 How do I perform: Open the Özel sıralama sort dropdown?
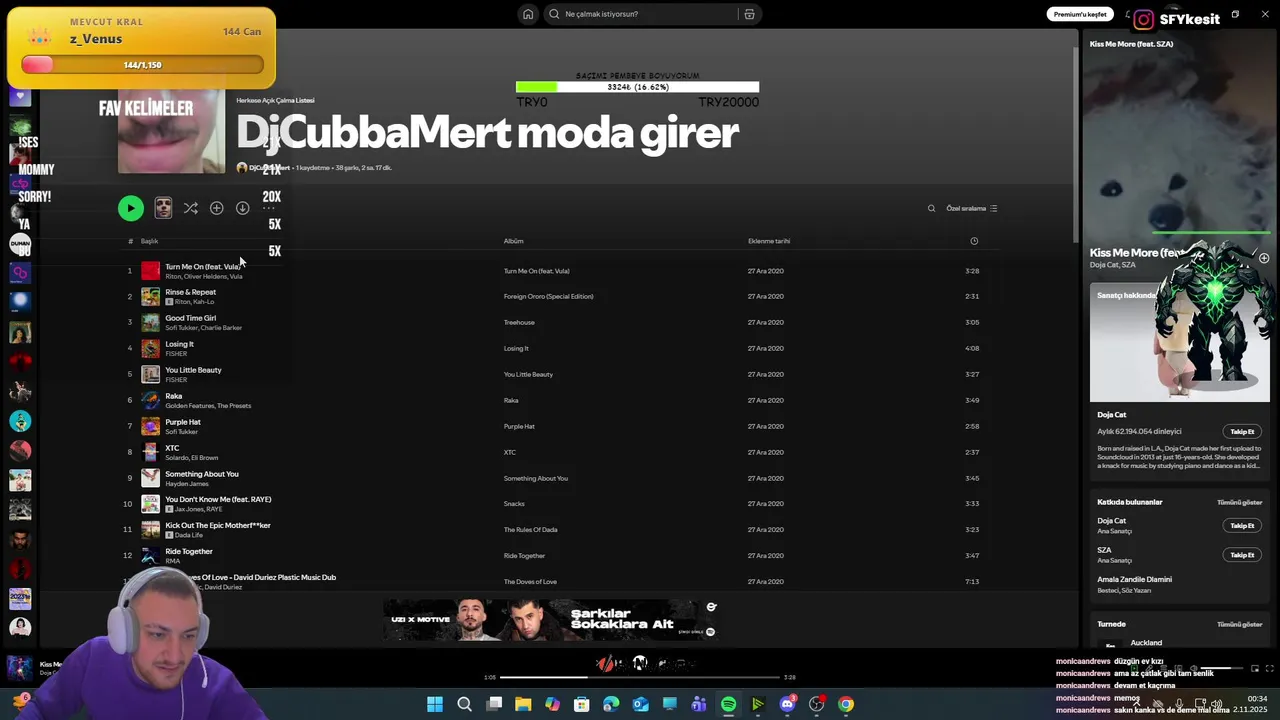[x=971, y=208]
